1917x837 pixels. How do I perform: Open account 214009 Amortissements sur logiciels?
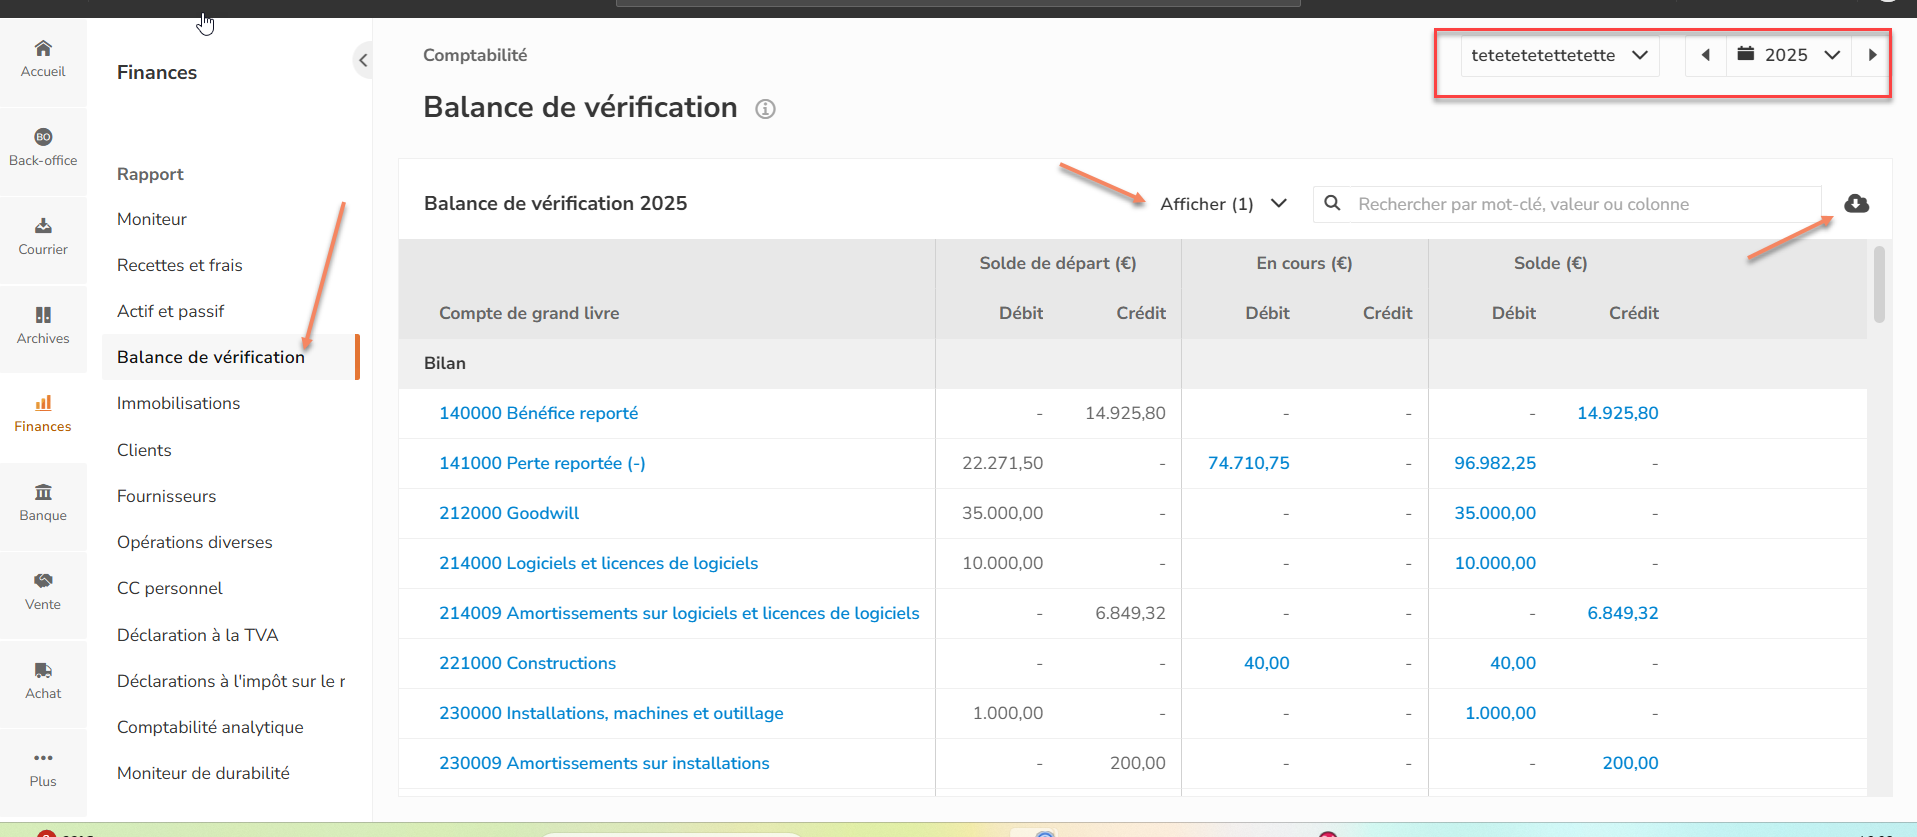click(679, 613)
